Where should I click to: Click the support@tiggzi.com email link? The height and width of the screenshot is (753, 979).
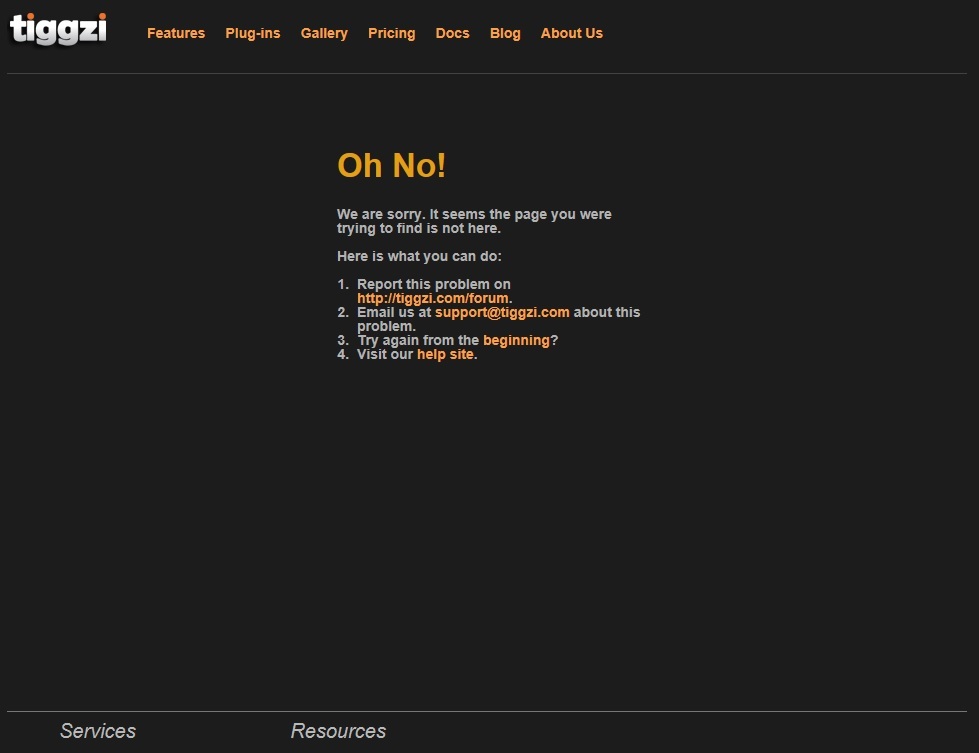pos(502,312)
